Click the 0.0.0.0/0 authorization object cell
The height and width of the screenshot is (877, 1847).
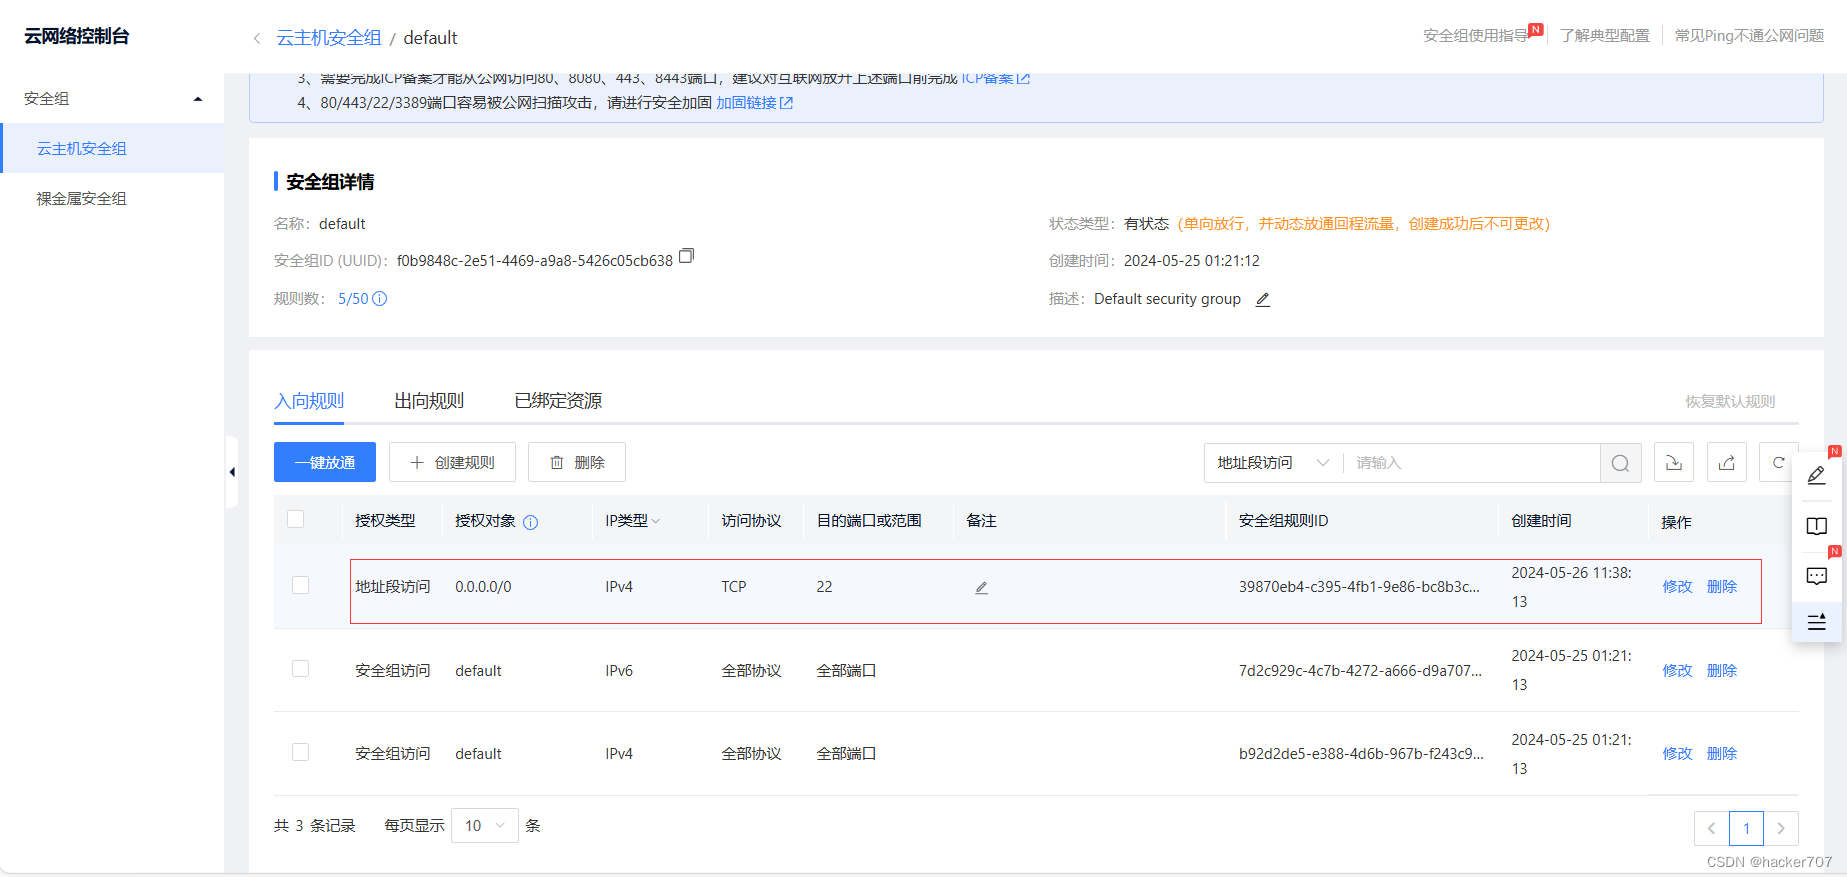pos(483,587)
